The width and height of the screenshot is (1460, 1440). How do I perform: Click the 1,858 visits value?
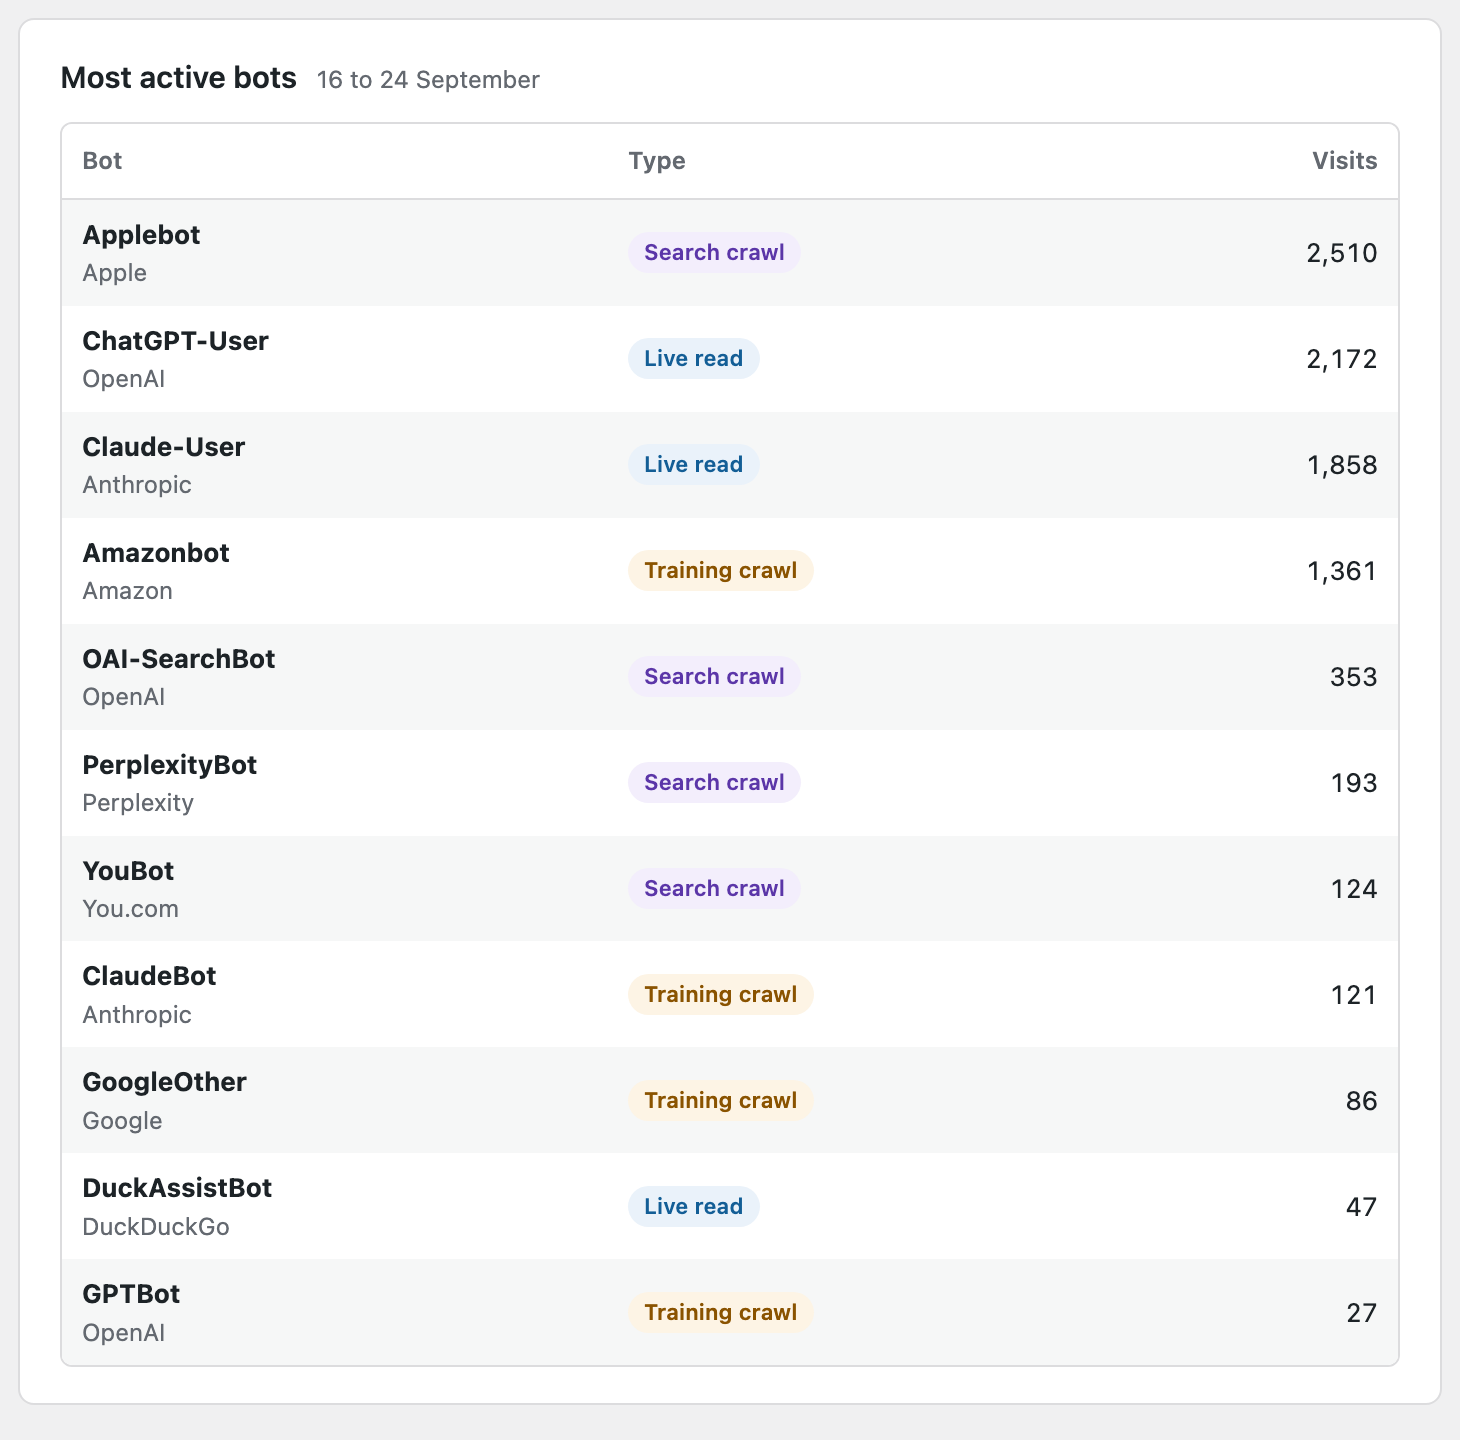pyautogui.click(x=1342, y=465)
